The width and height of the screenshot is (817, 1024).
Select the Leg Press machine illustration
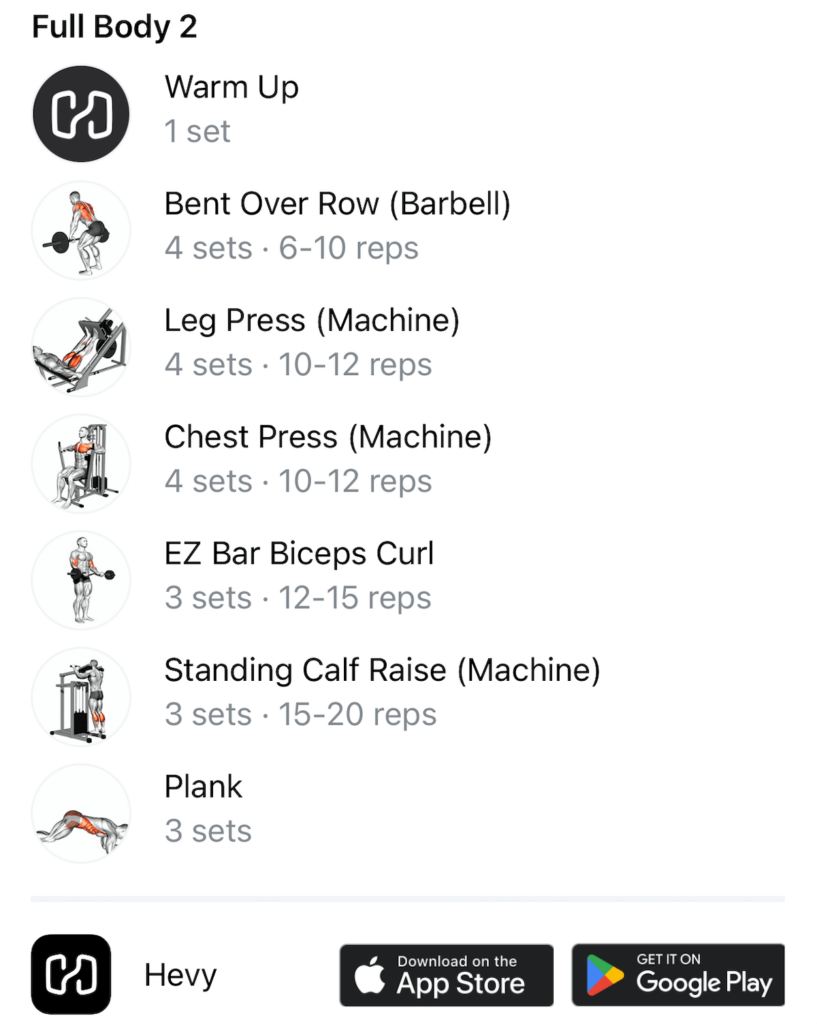(81, 347)
